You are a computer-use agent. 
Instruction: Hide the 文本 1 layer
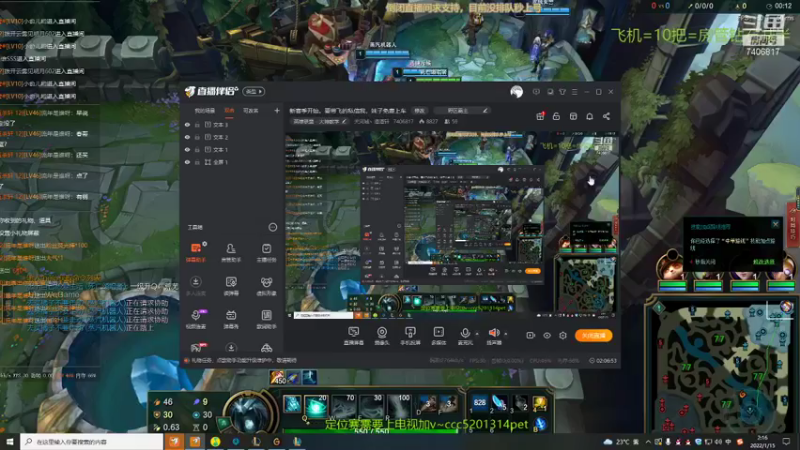click(187, 149)
